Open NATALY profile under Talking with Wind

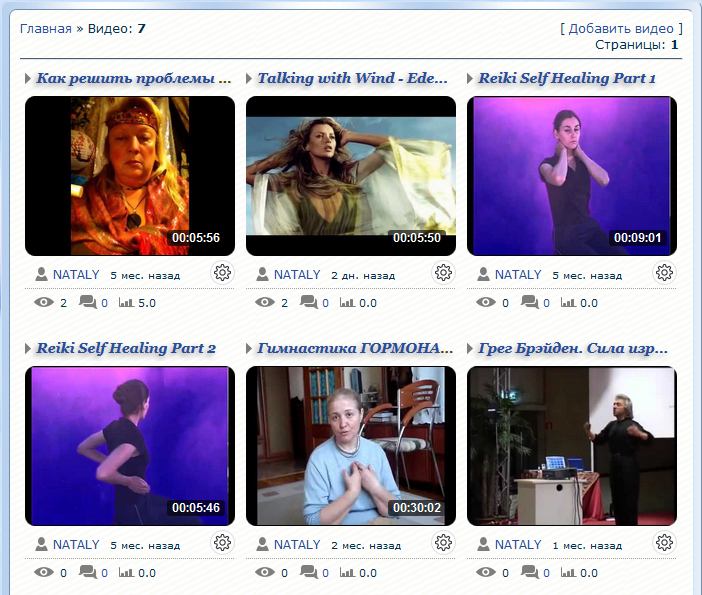(297, 274)
